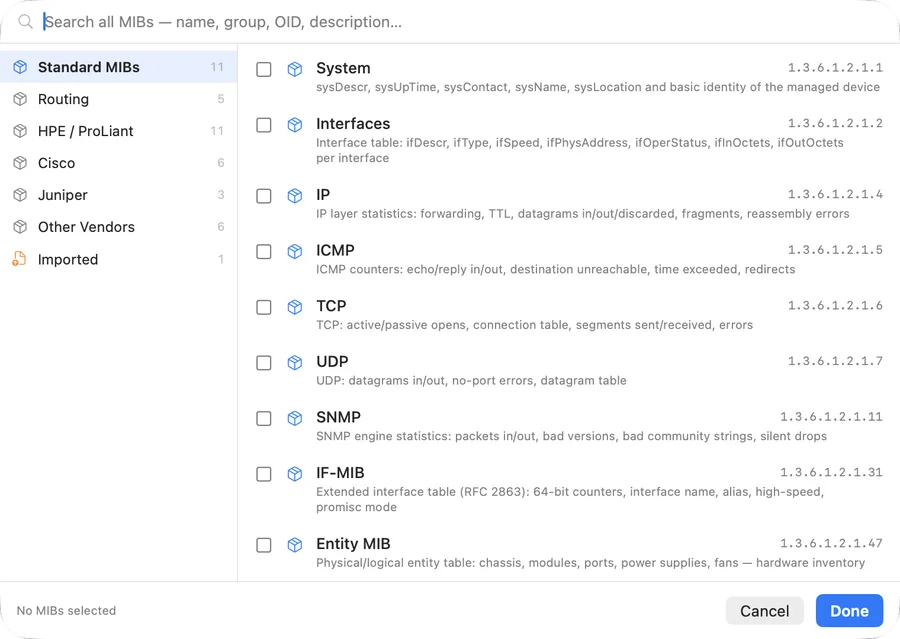Click OID 1.3.6.1.2.1.31 text
This screenshot has height=639, width=900.
click(x=831, y=473)
